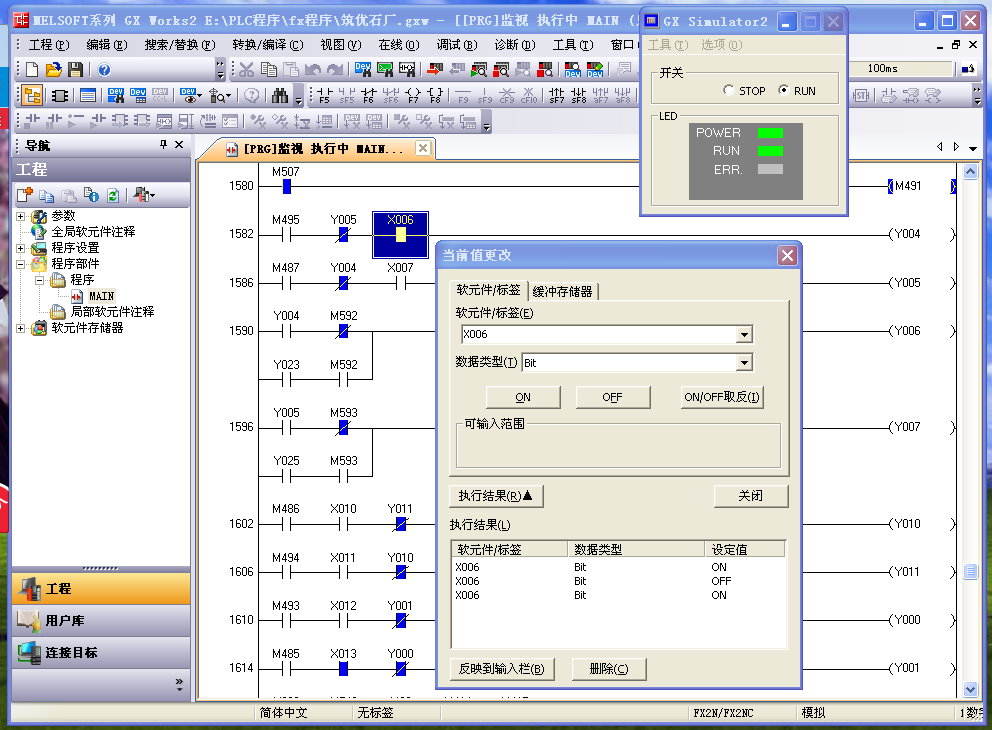Select the MAIN program in tree
This screenshot has height=730, width=992.
[101, 296]
